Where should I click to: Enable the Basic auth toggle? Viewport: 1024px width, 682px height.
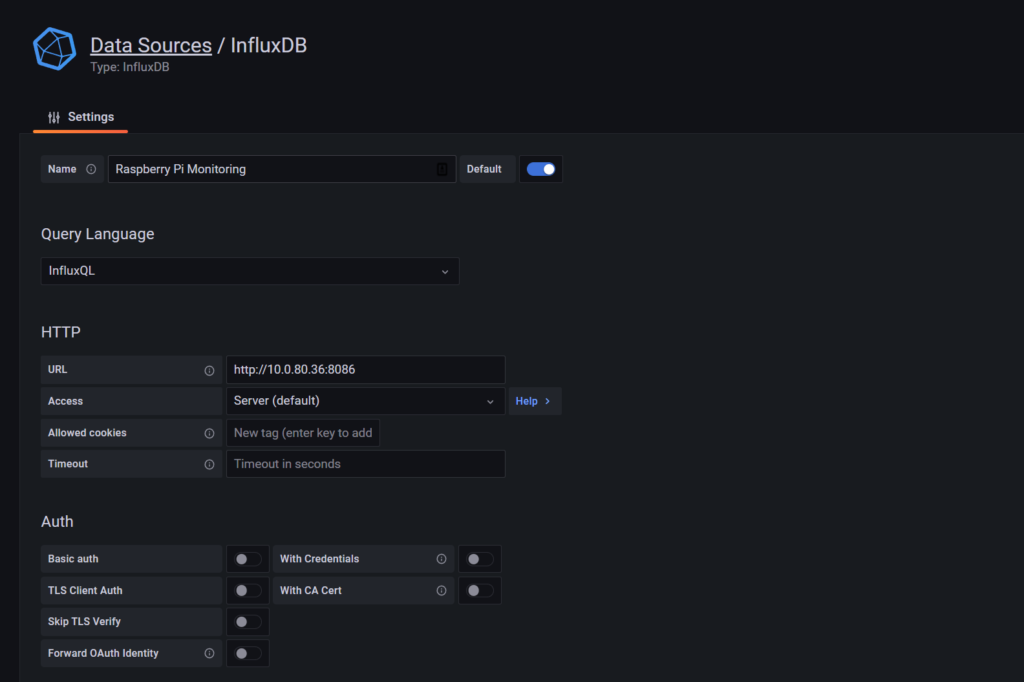tap(247, 559)
